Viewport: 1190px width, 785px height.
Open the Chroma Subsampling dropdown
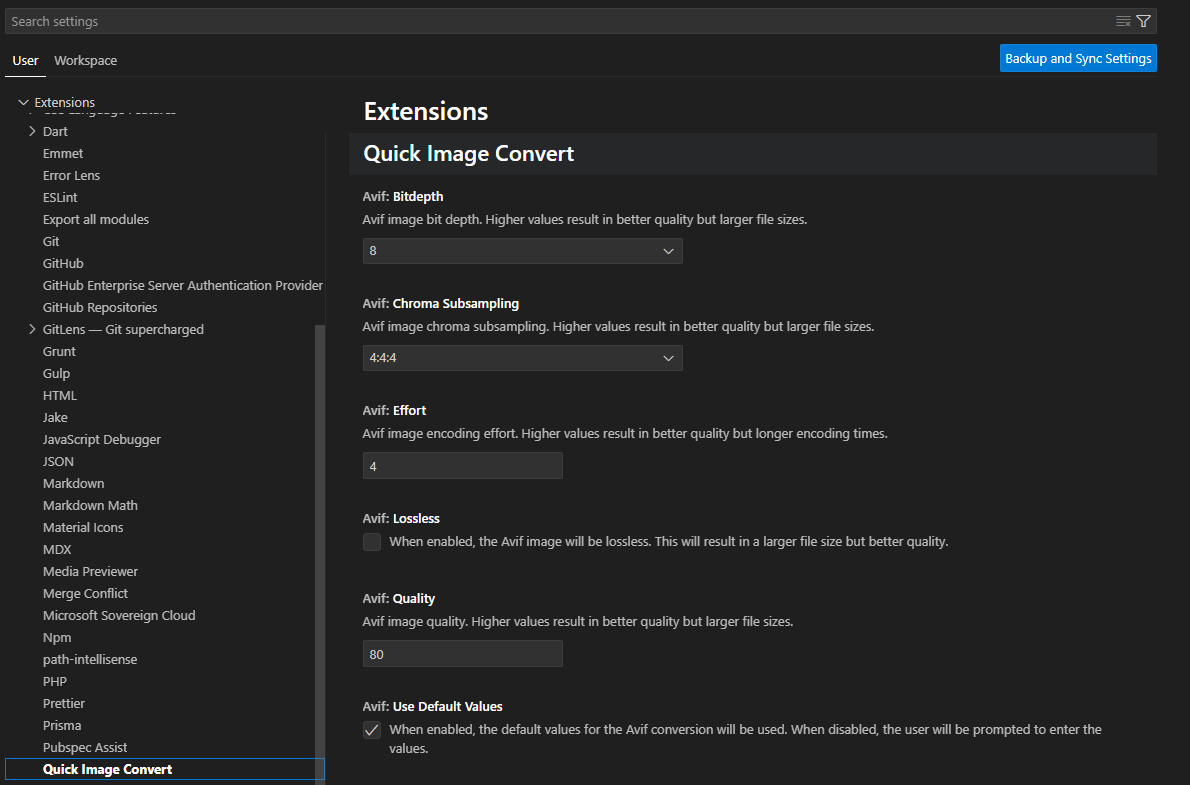(x=522, y=358)
